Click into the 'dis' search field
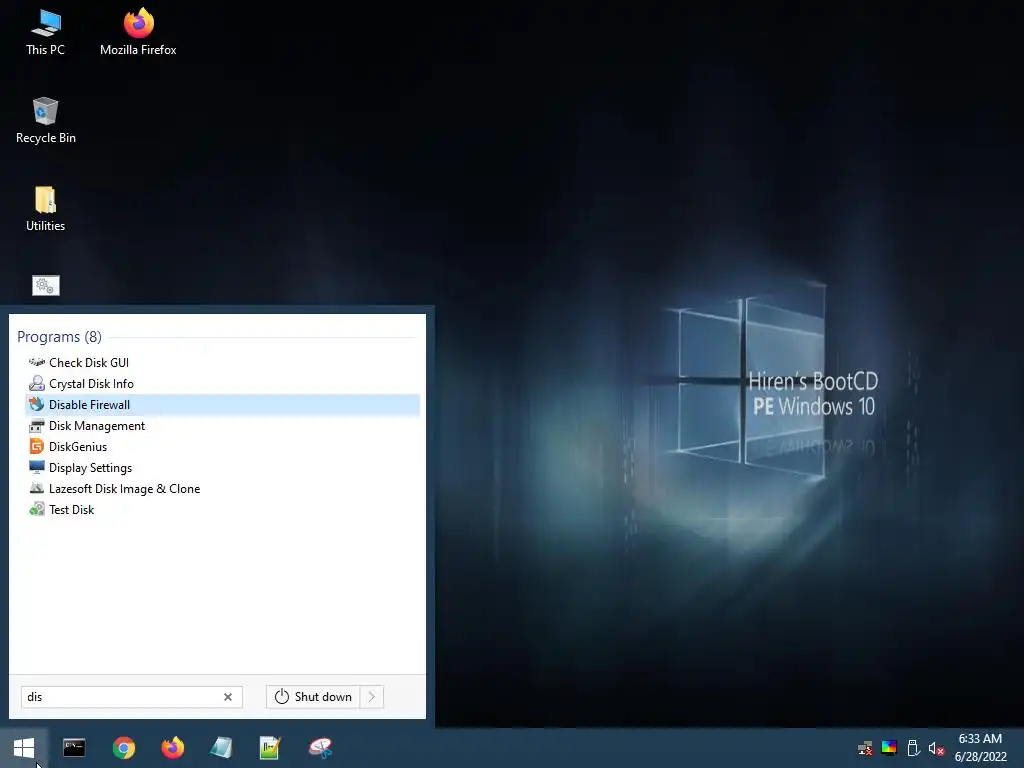 tap(132, 697)
